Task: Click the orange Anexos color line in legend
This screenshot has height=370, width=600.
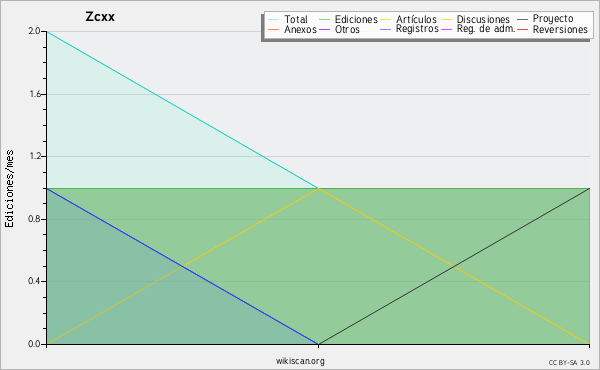Action: coord(274,29)
